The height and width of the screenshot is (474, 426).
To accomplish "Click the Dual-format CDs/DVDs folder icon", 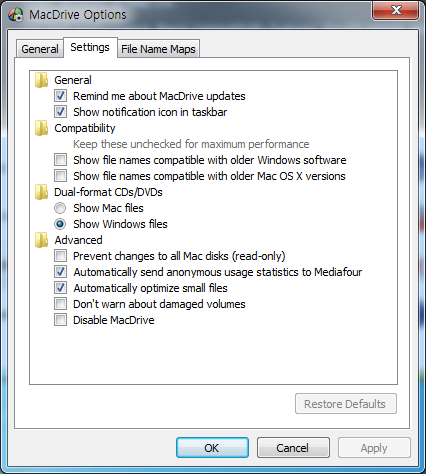I will pos(42,192).
